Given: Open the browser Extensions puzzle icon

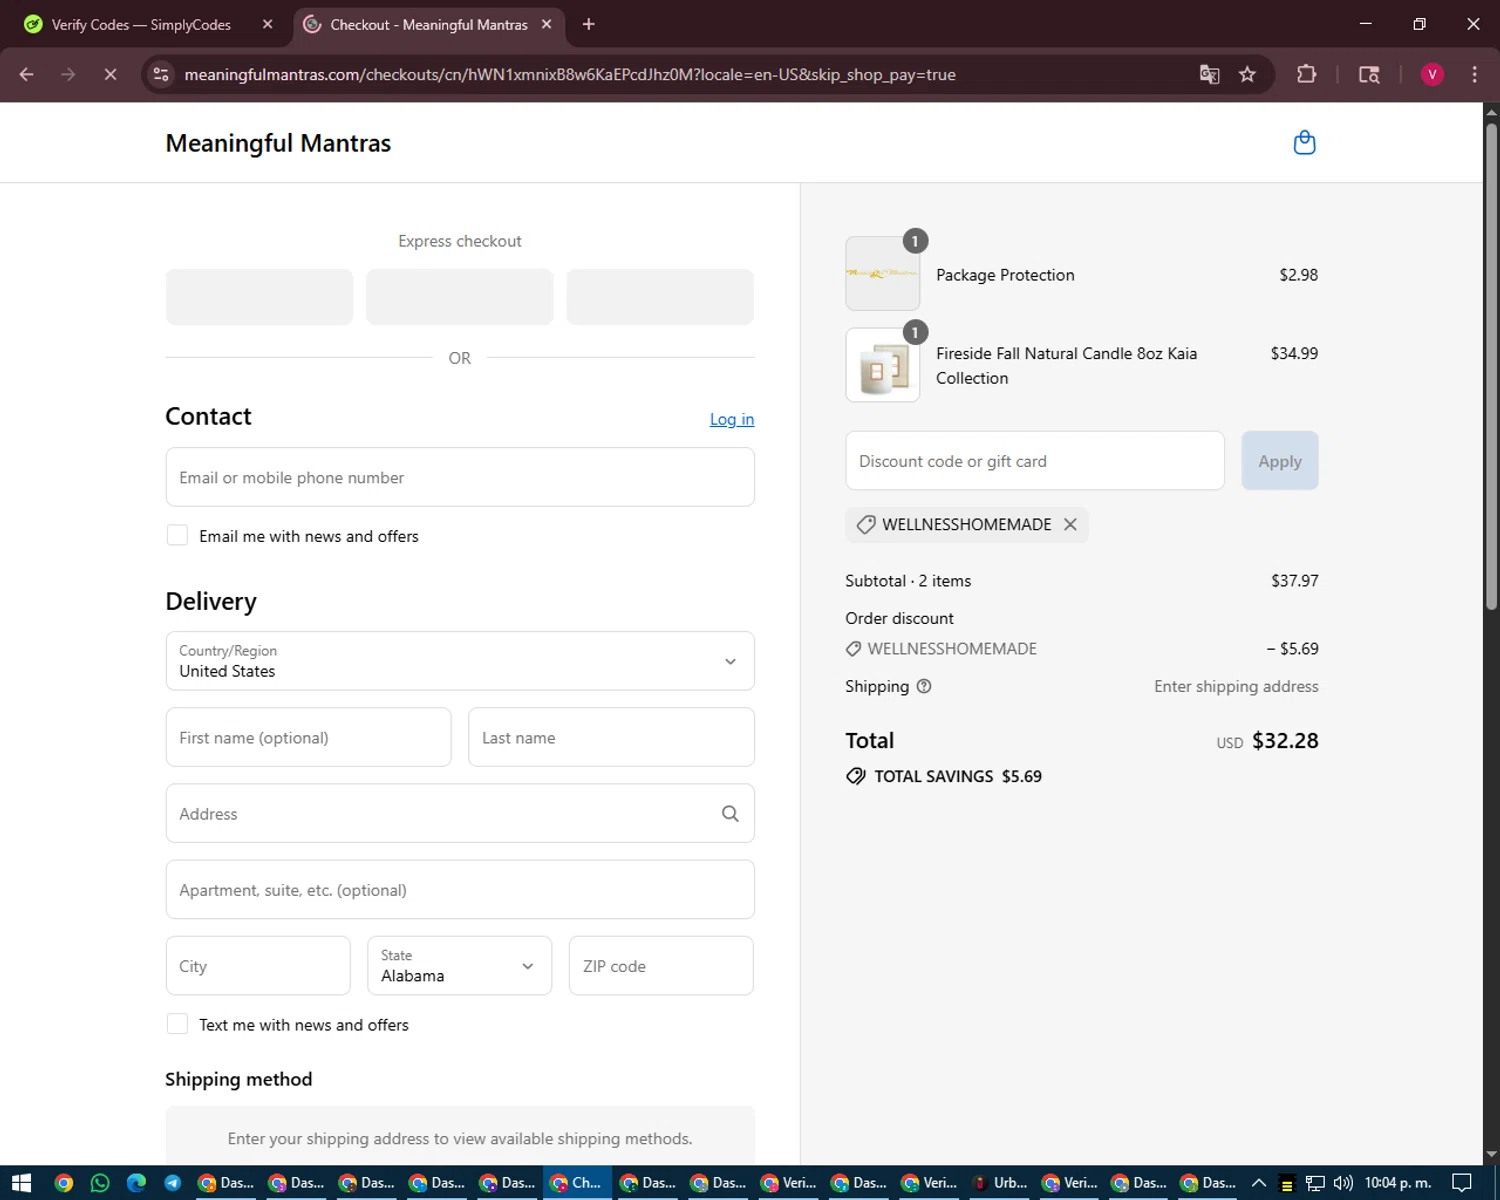Looking at the screenshot, I should click(1306, 75).
